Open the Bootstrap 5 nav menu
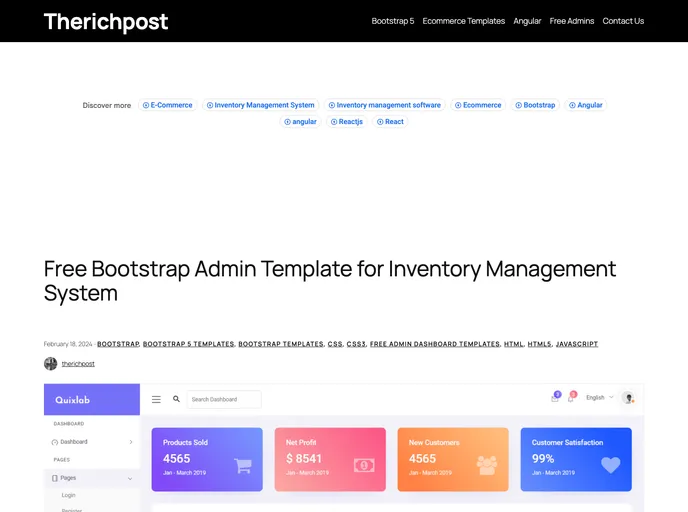The height and width of the screenshot is (512, 688). click(392, 21)
